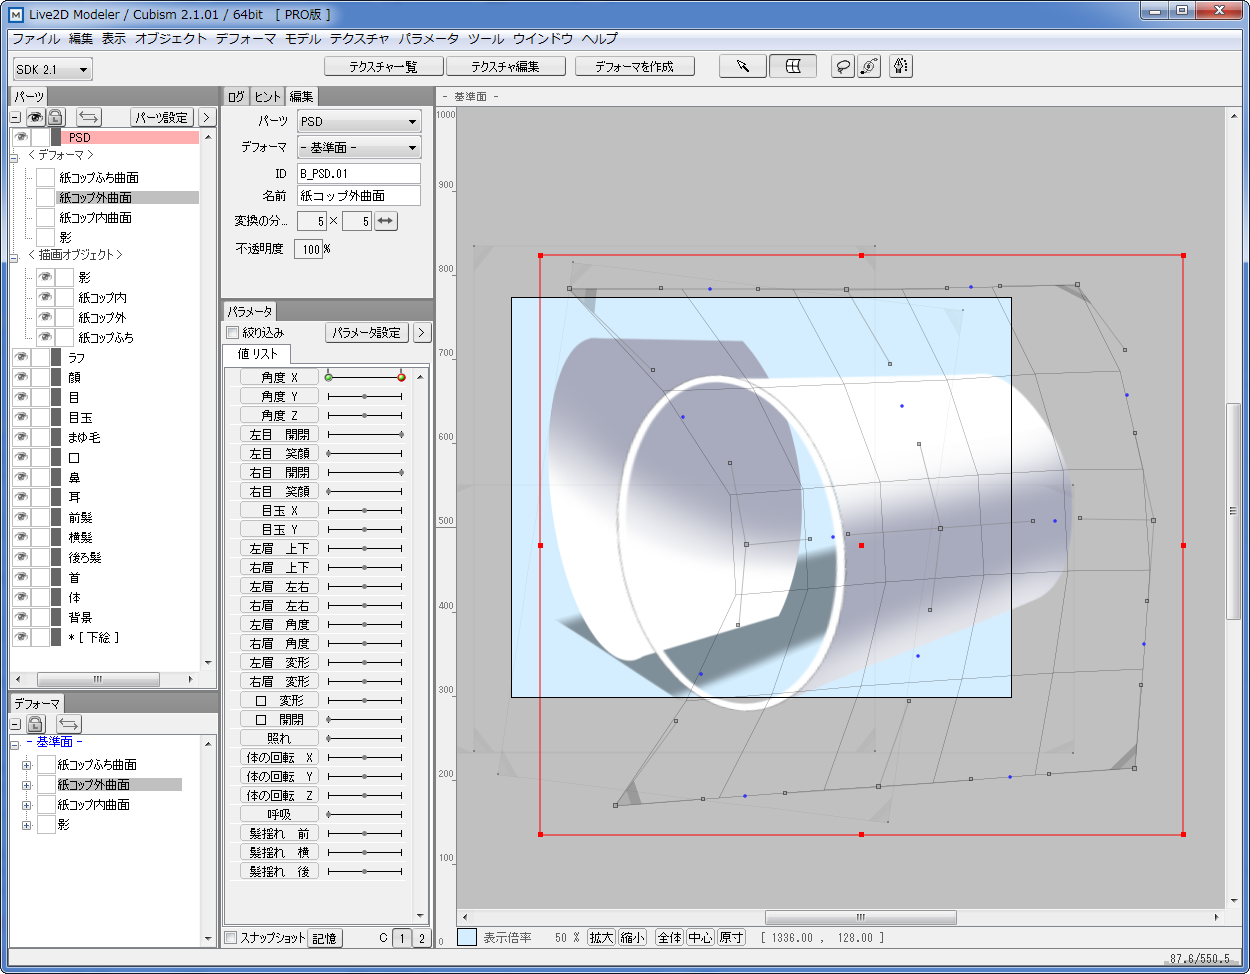Click swap arrows icon in Deformer panel

[69, 723]
